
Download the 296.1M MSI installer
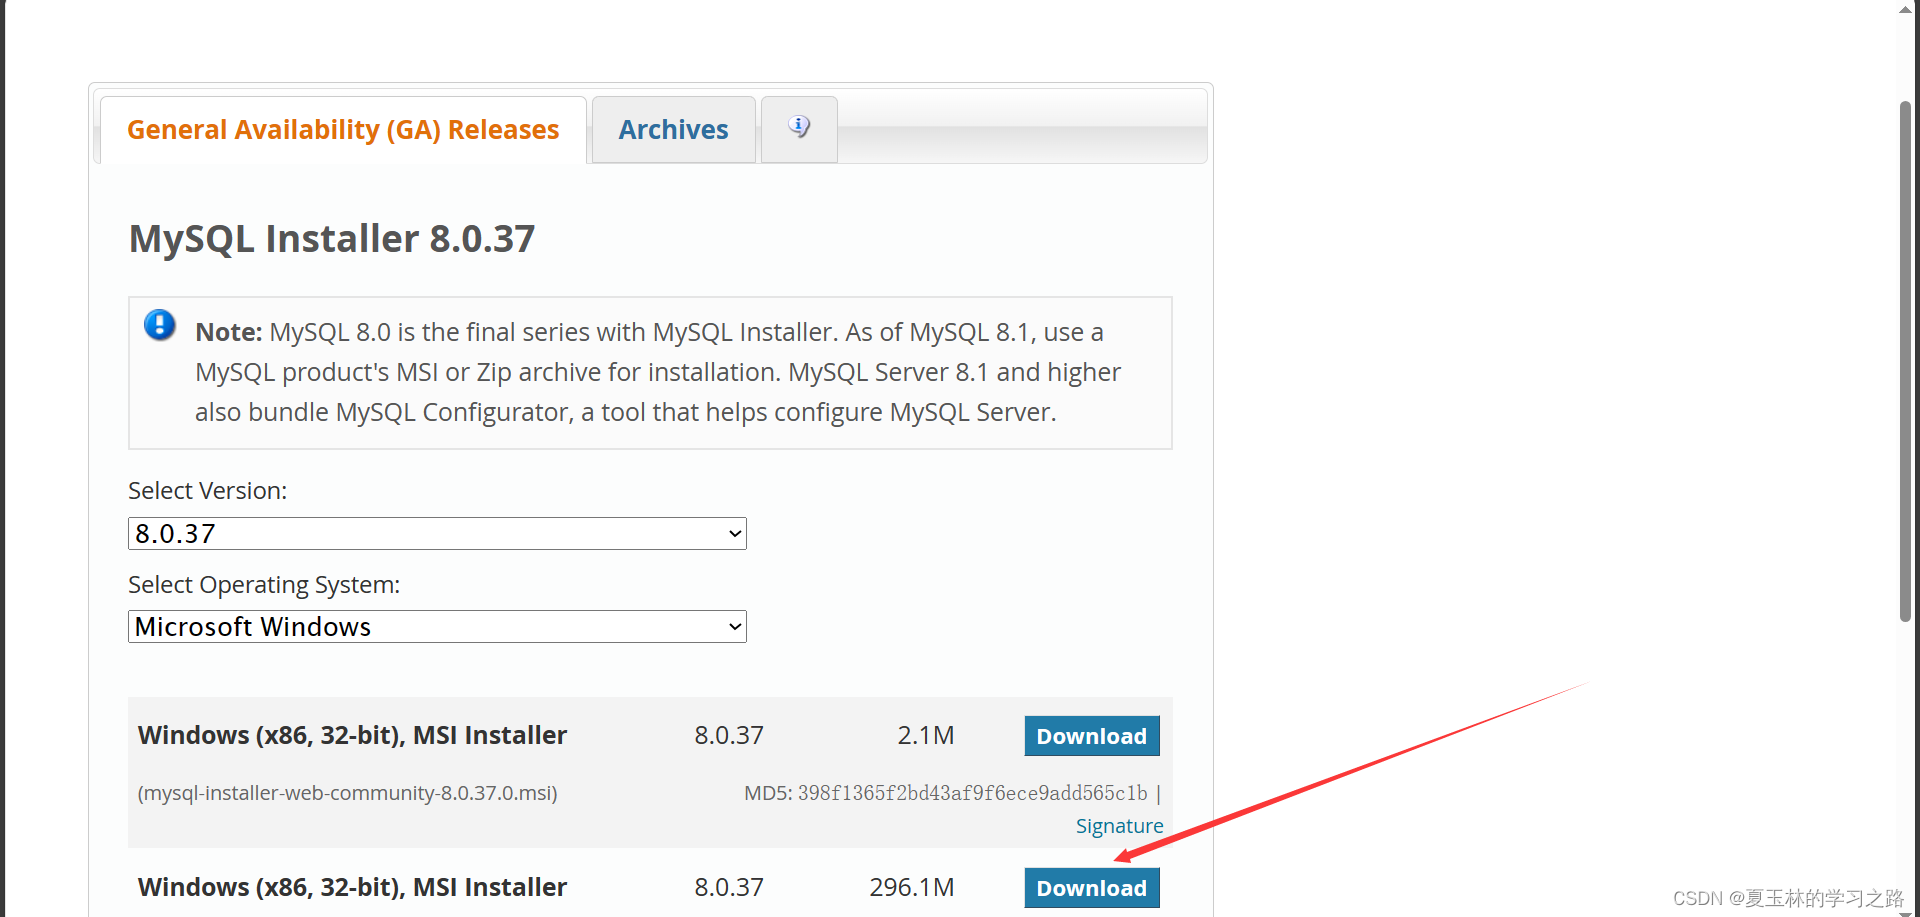coord(1092,888)
